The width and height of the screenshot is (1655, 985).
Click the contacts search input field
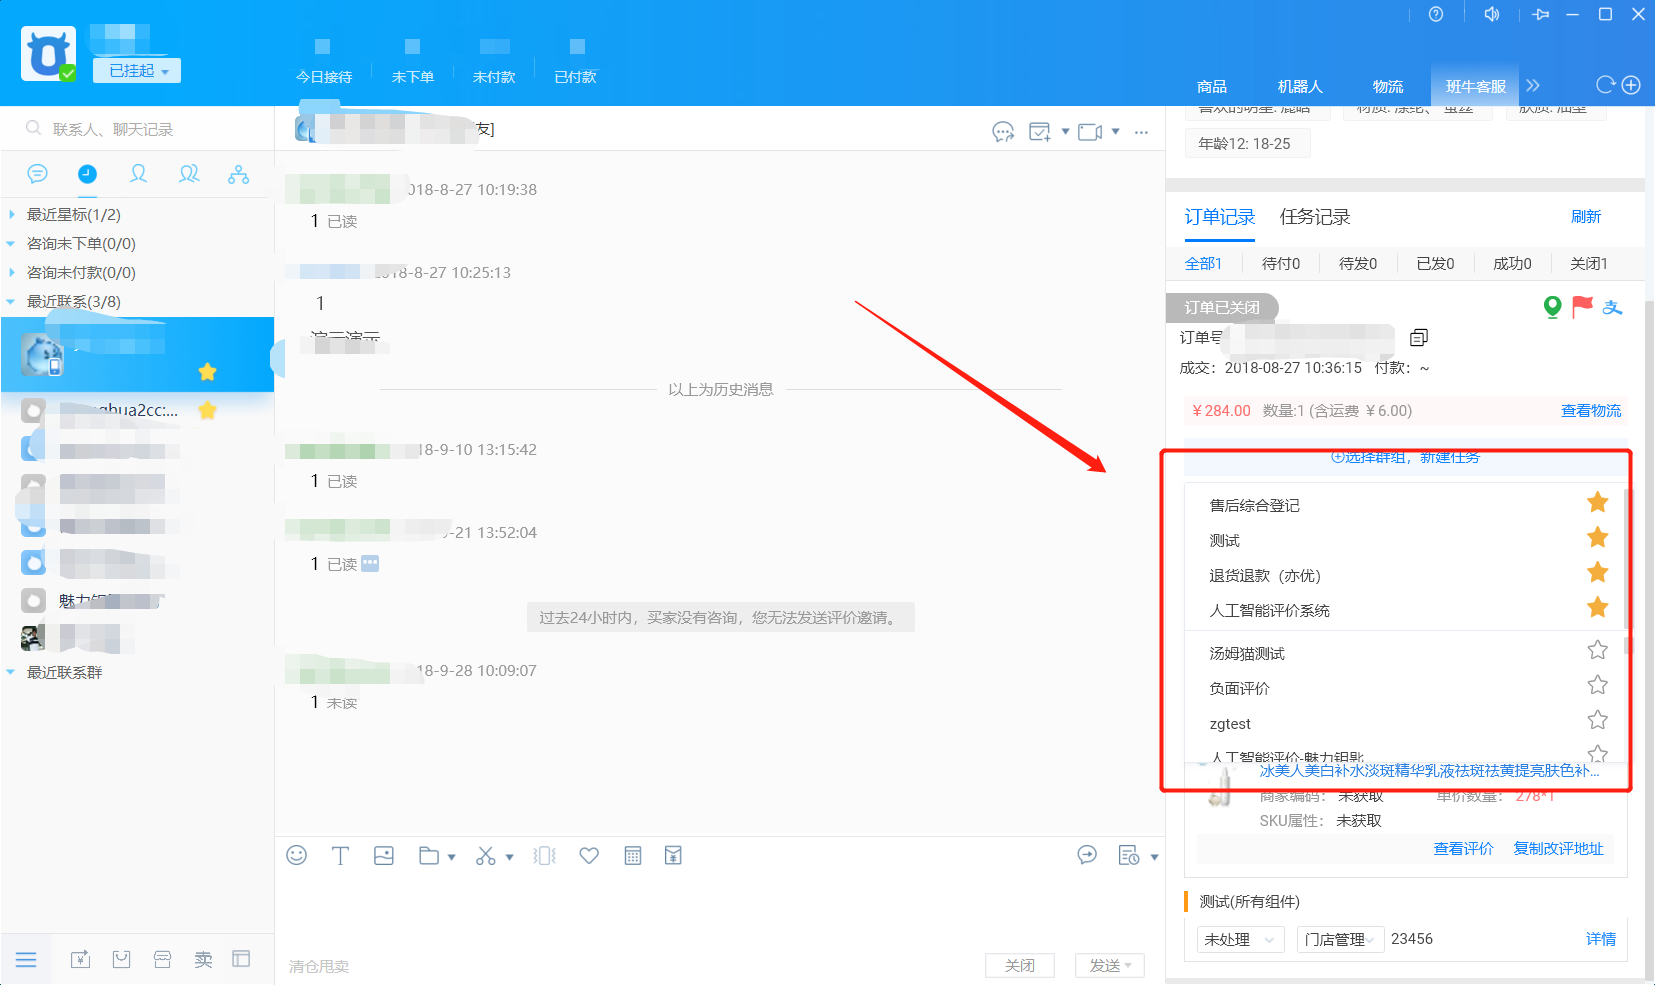click(150, 129)
